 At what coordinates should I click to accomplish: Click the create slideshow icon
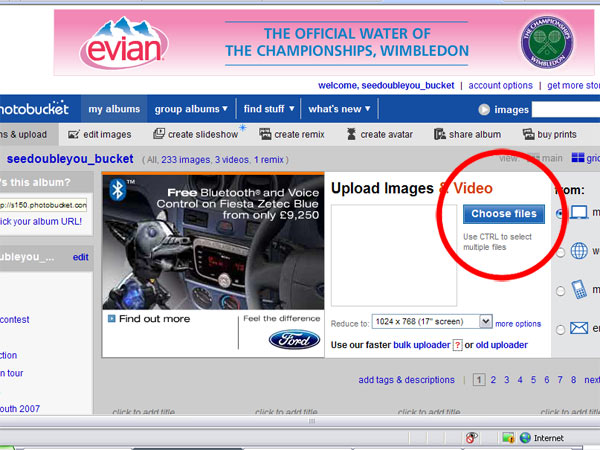coord(157,134)
